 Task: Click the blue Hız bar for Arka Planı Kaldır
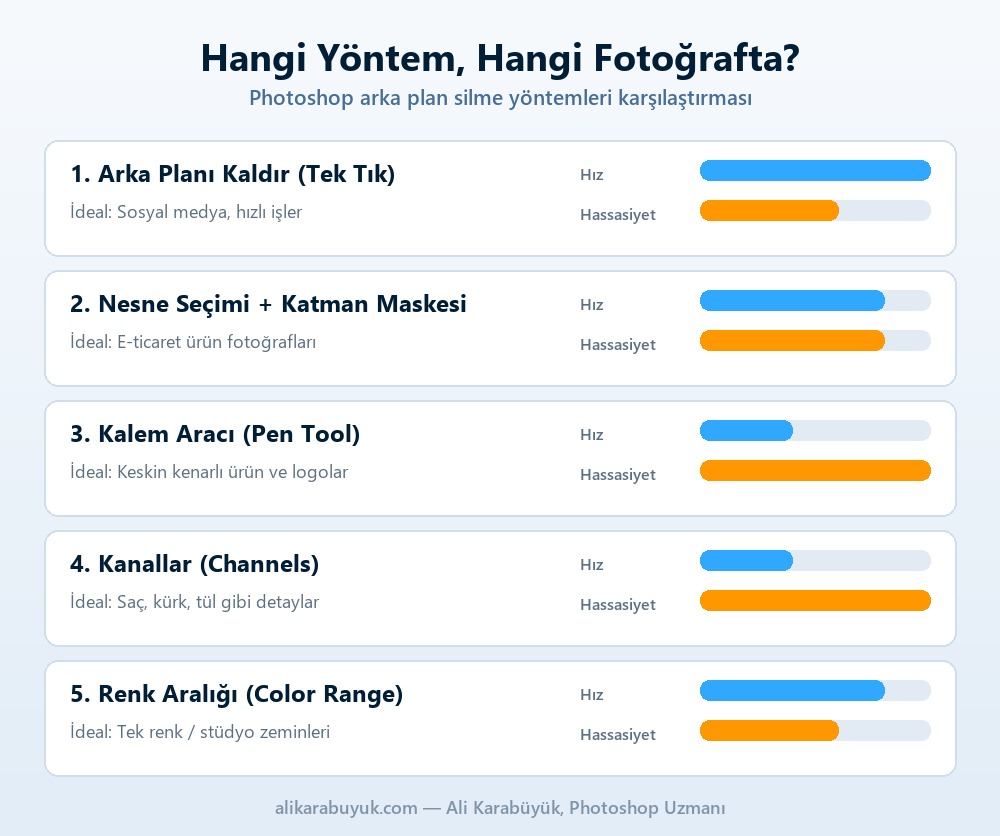(815, 170)
